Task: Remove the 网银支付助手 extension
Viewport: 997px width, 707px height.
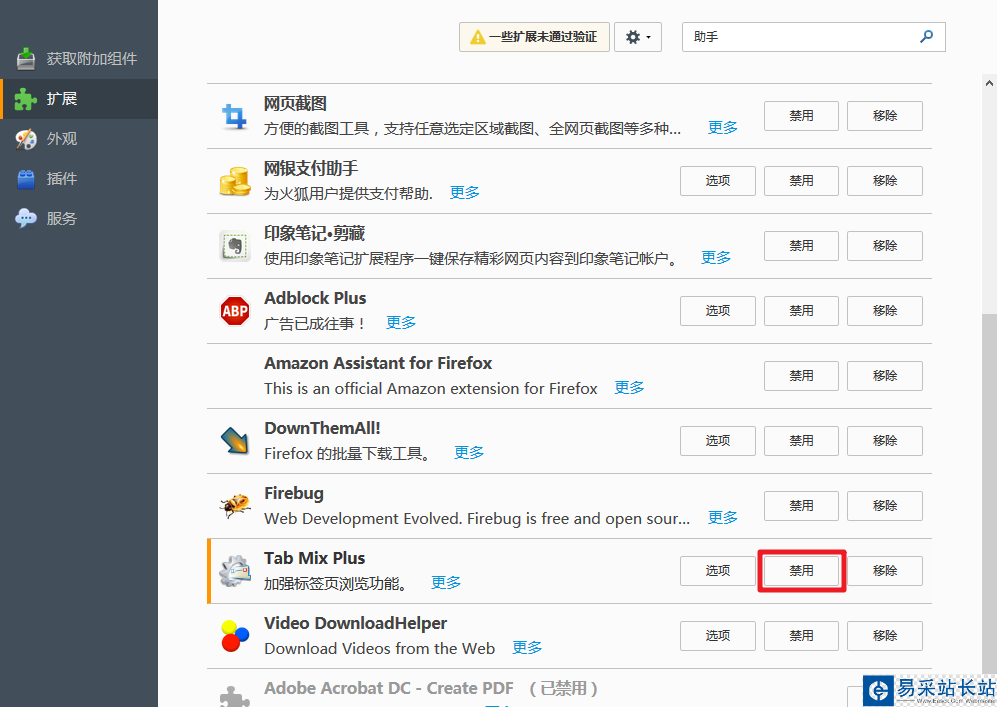Action: [884, 181]
